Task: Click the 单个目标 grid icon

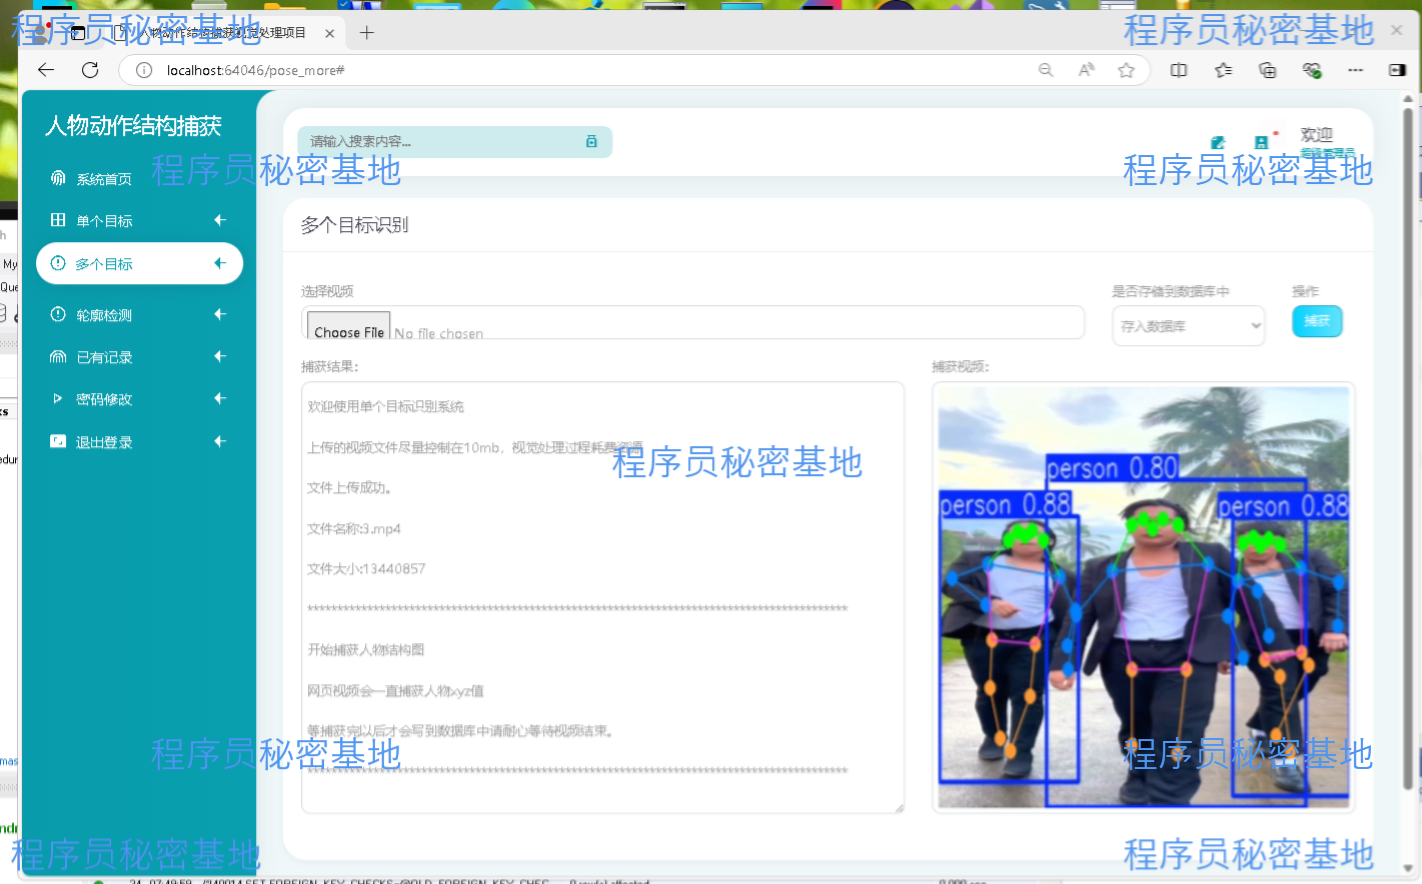Action: tap(58, 220)
